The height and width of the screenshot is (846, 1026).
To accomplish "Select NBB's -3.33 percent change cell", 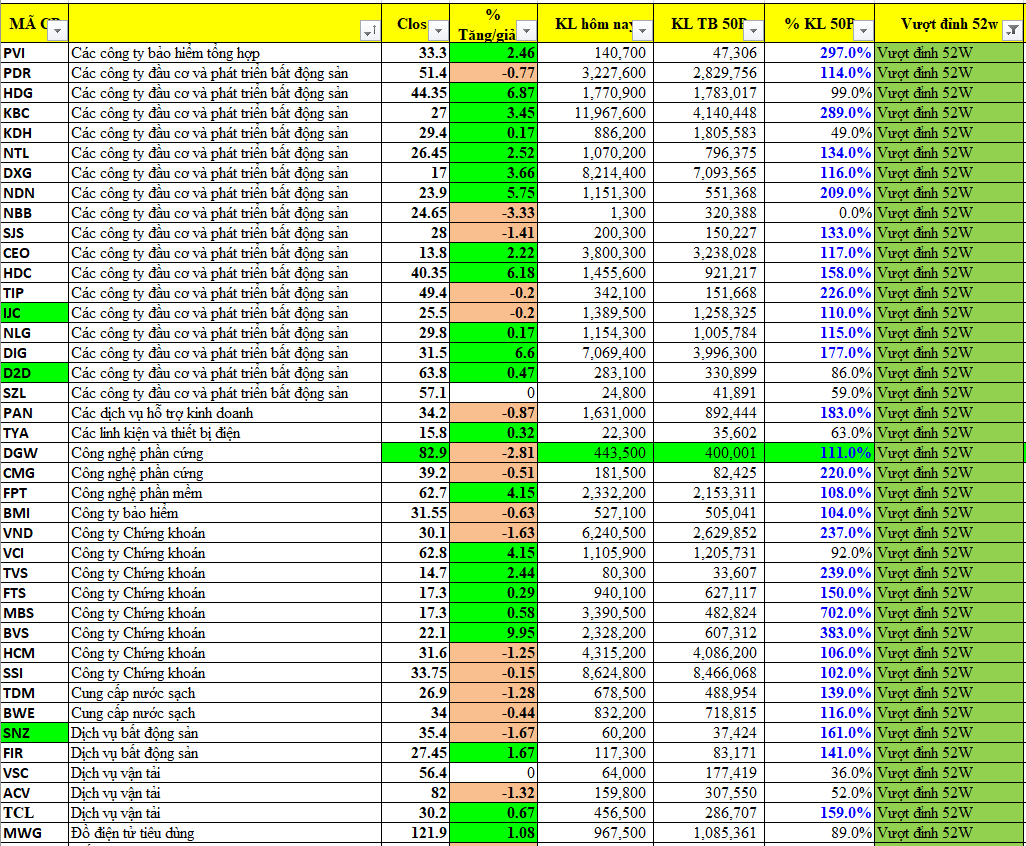I will pos(494,213).
